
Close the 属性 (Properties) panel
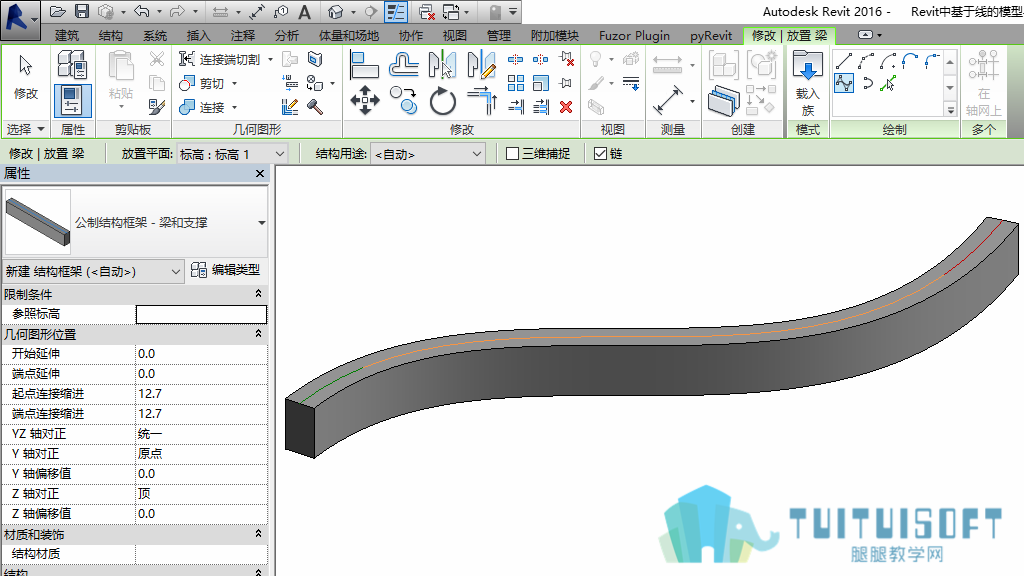(260, 173)
